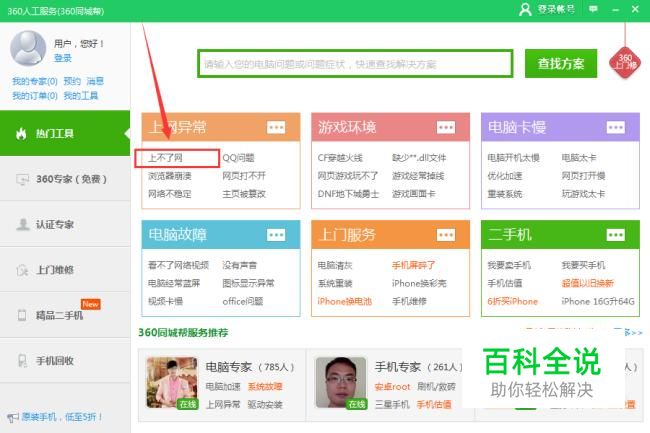
Task: Click the 登录 link under greeting
Action: tap(63, 58)
